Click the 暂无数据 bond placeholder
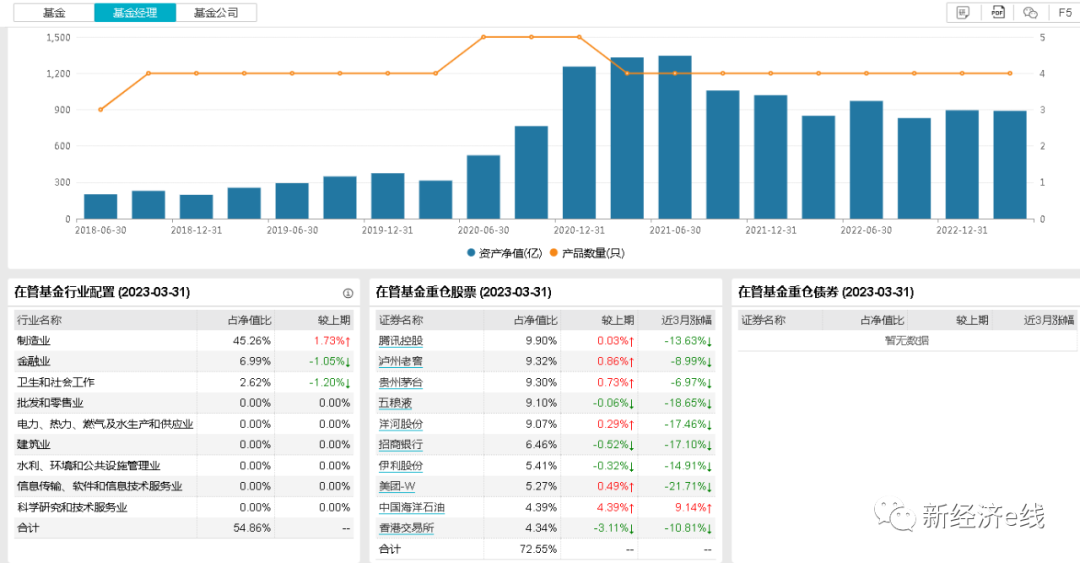Viewport: 1080px width, 563px height. pos(906,340)
